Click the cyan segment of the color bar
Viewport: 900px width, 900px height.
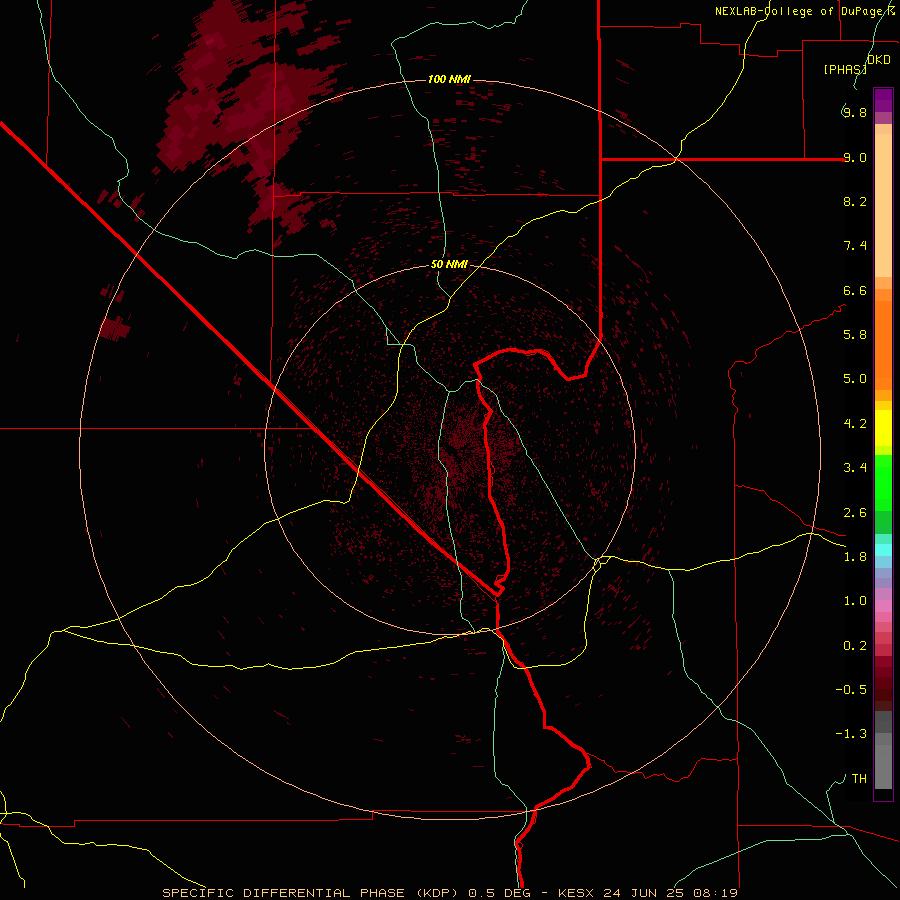pos(883,550)
